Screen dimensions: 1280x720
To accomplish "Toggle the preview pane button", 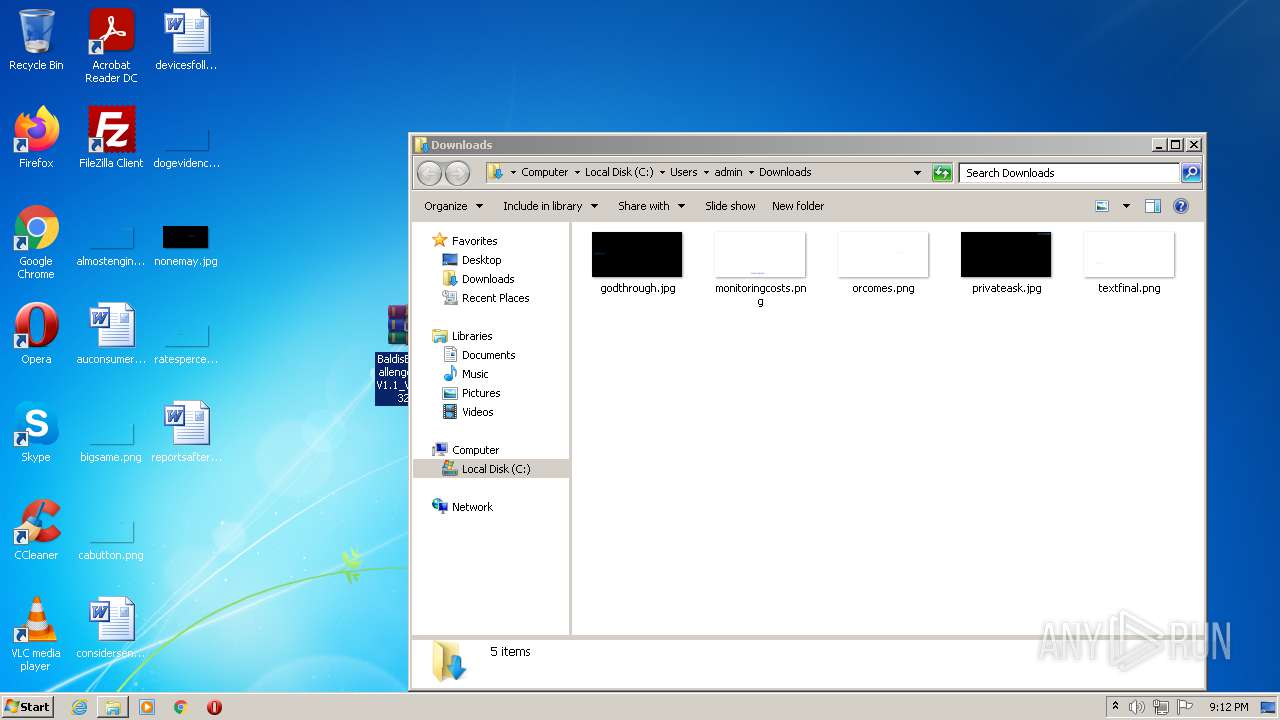I will click(x=1152, y=206).
